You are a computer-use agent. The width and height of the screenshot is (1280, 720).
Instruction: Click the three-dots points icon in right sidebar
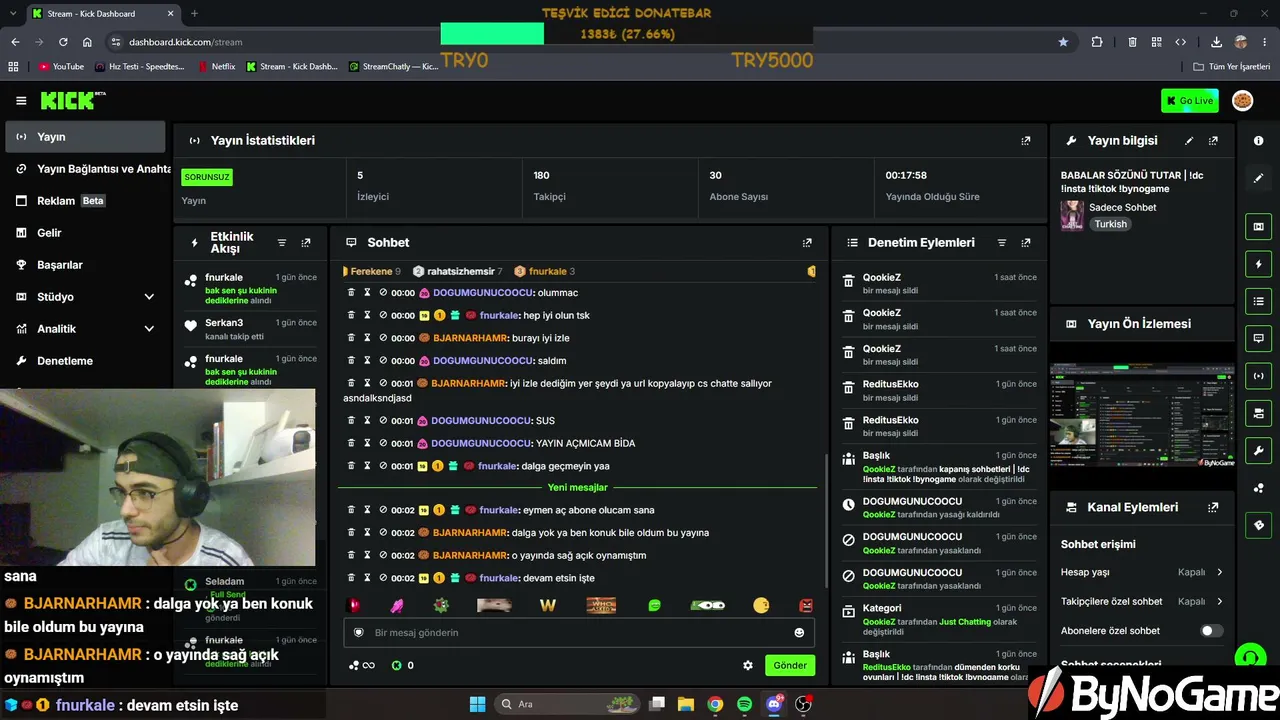(x=1259, y=488)
